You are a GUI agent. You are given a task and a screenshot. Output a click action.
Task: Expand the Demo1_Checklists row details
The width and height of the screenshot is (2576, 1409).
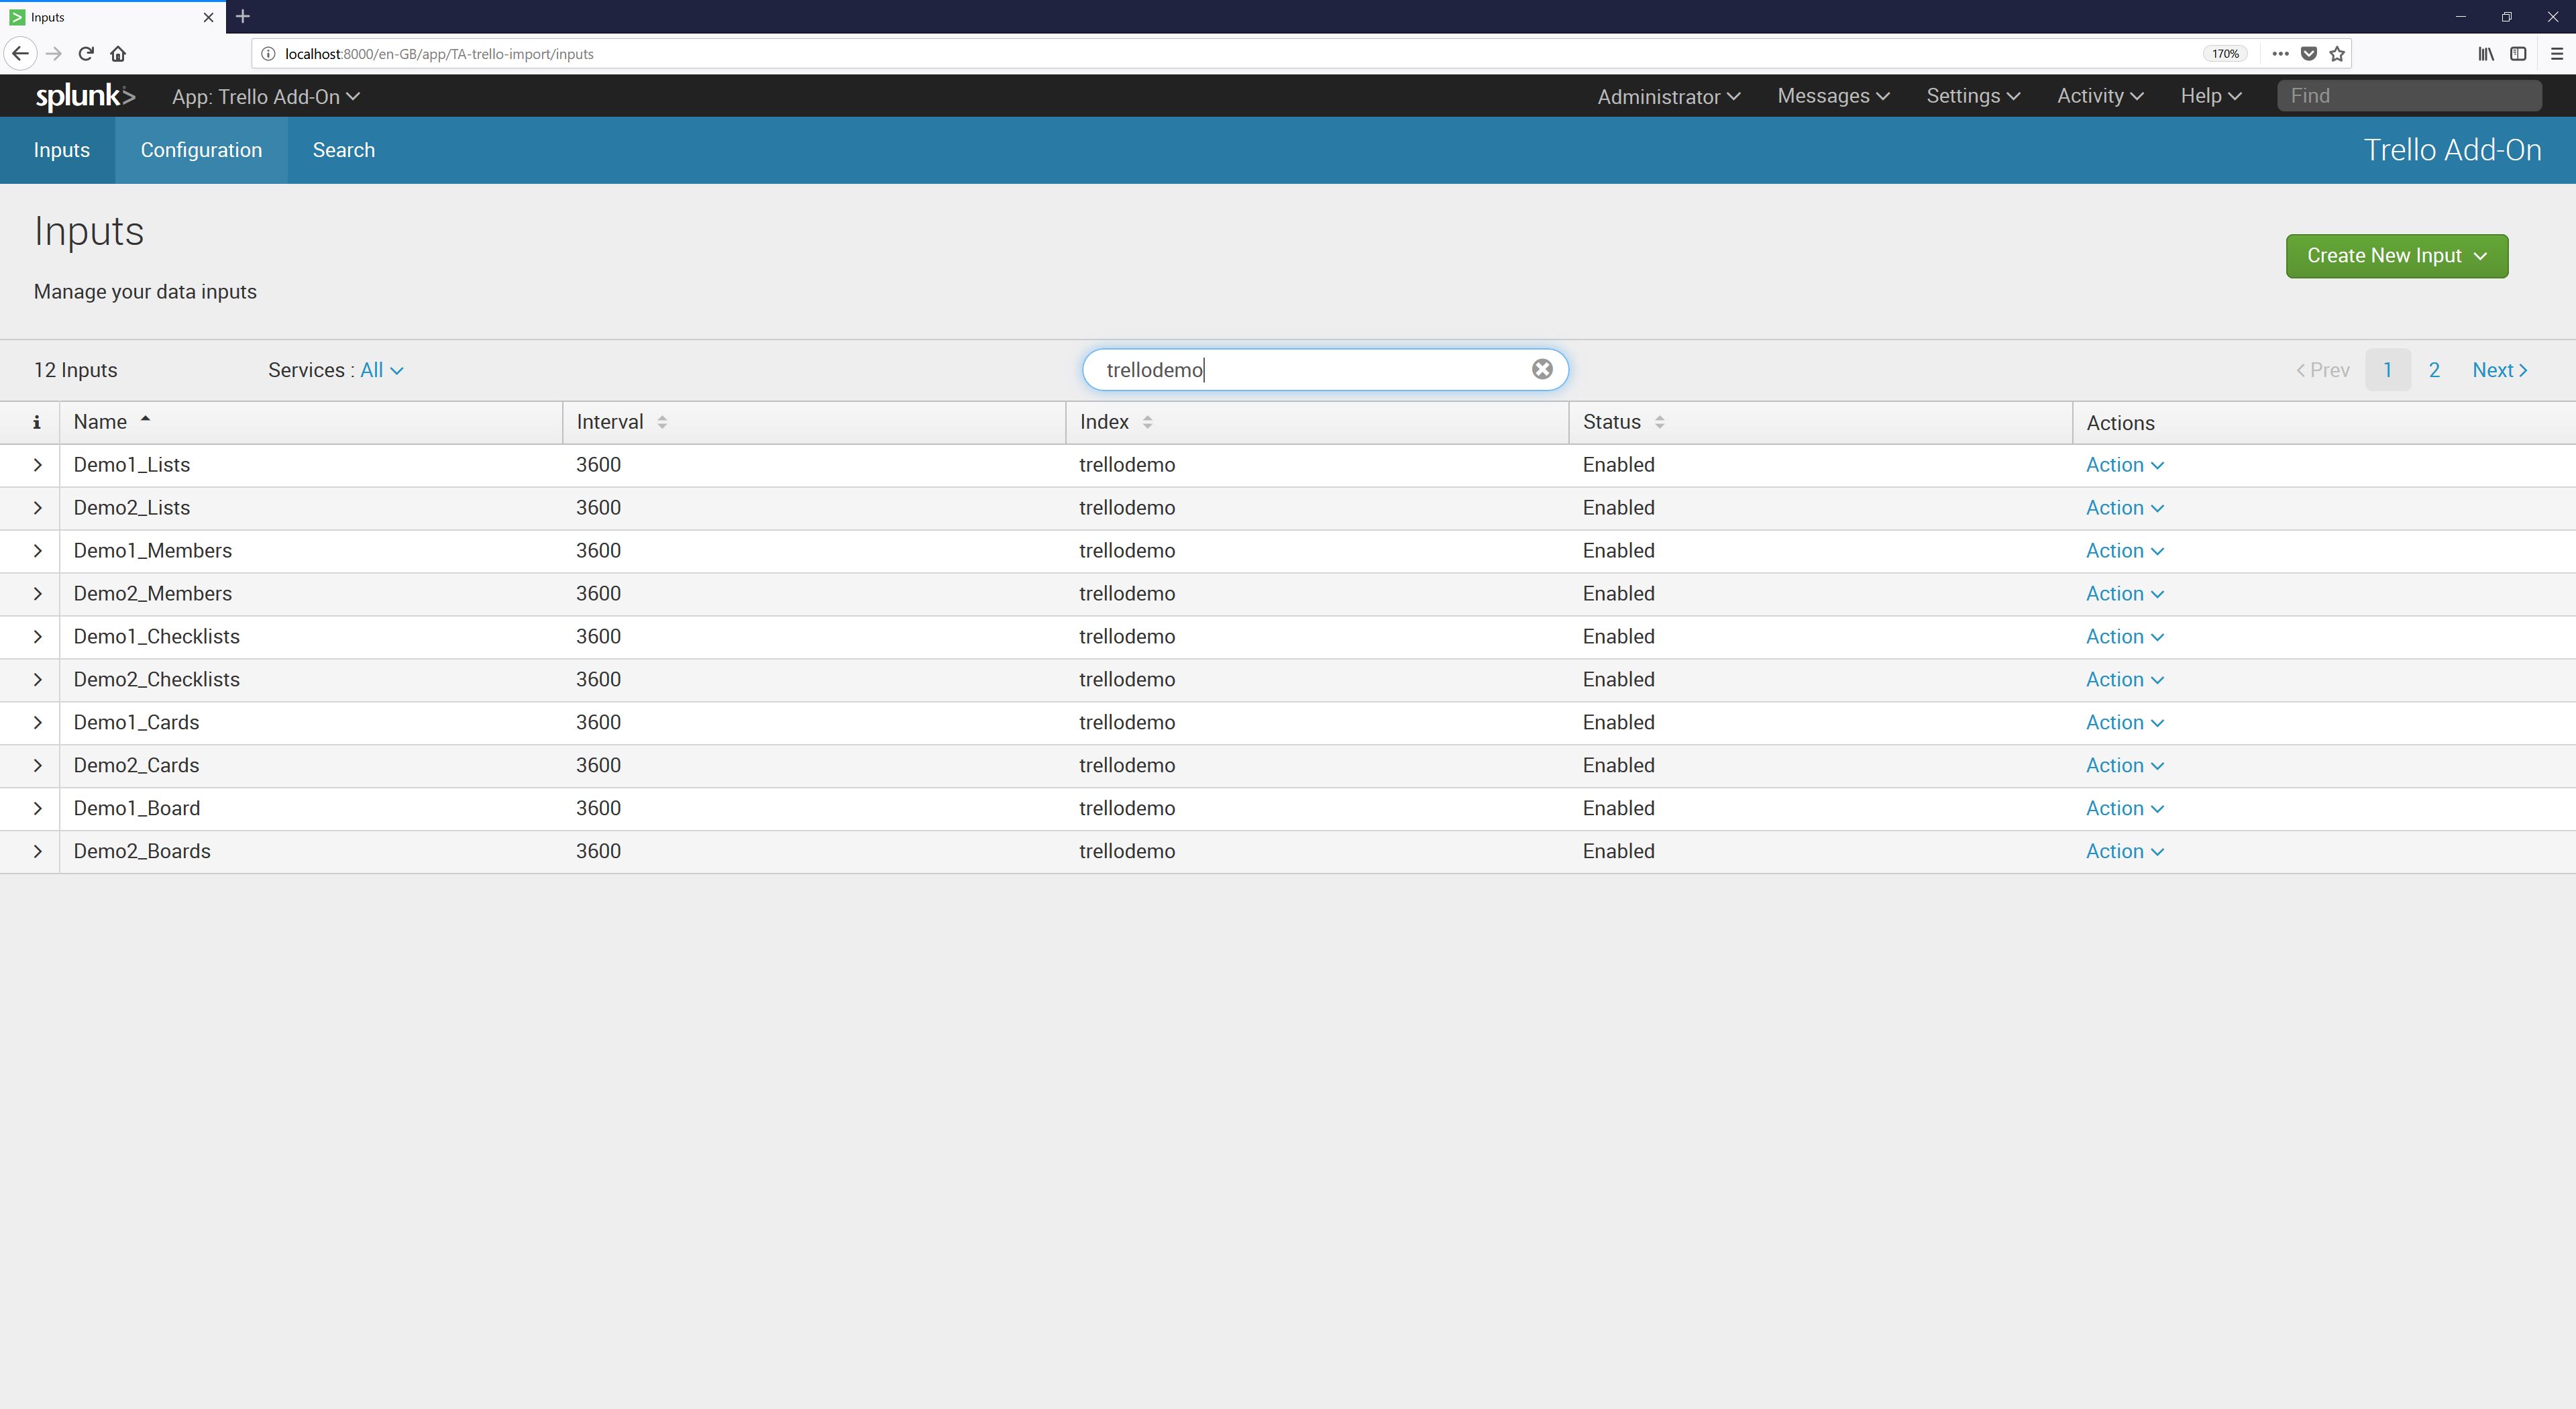37,637
